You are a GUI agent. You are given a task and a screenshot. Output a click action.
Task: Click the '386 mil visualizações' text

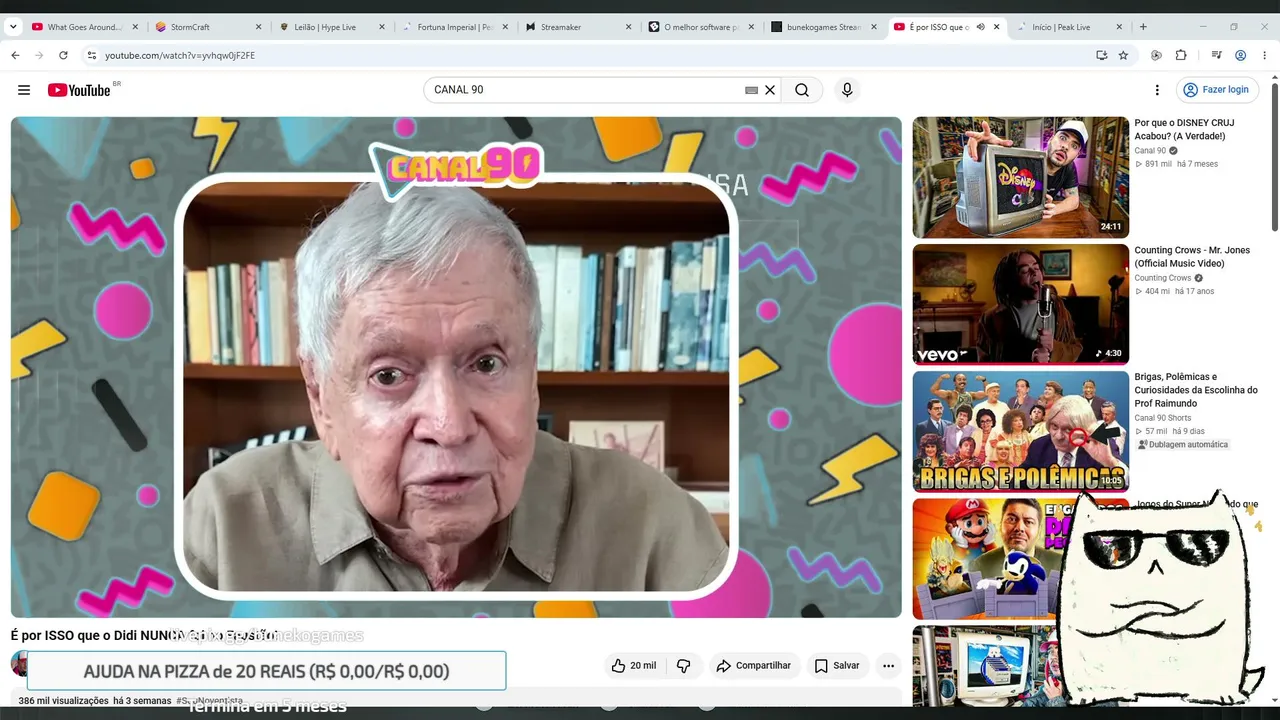tap(63, 701)
